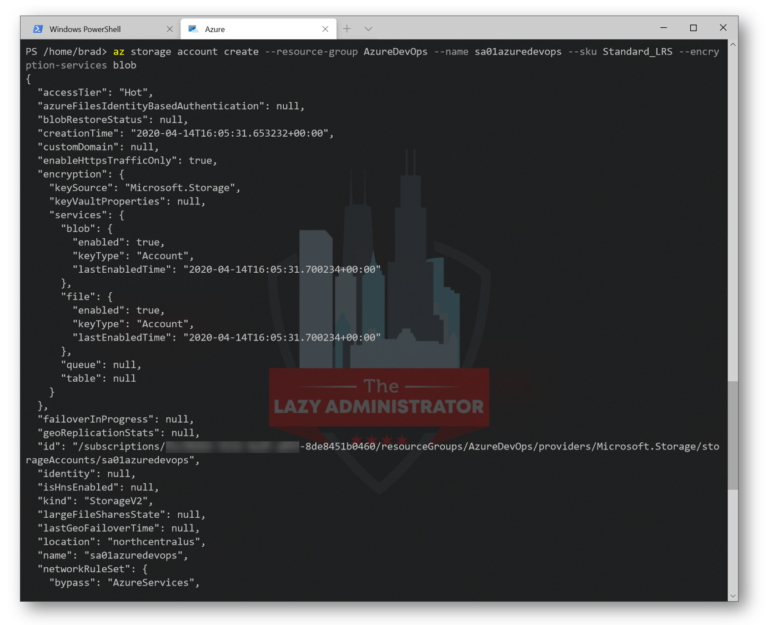Click the "blobRestoreStatus": null line
Image resolution: width=768 pixels, height=625 pixels.
(x=113, y=120)
